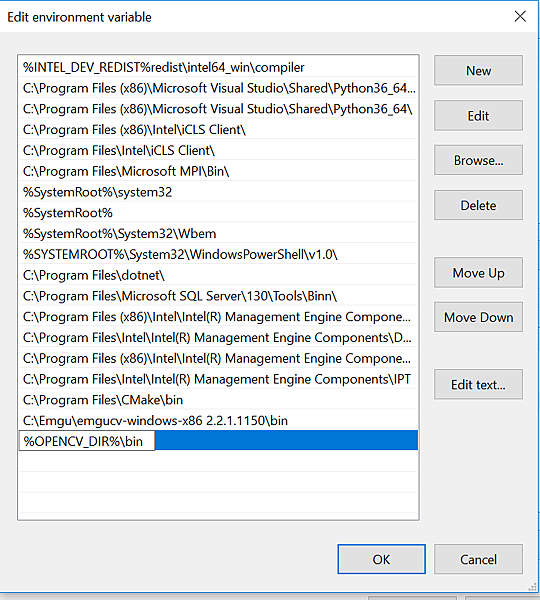Select the Program Files (x86) iCLS Client entry
The width and height of the screenshot is (540, 600).
(218, 130)
